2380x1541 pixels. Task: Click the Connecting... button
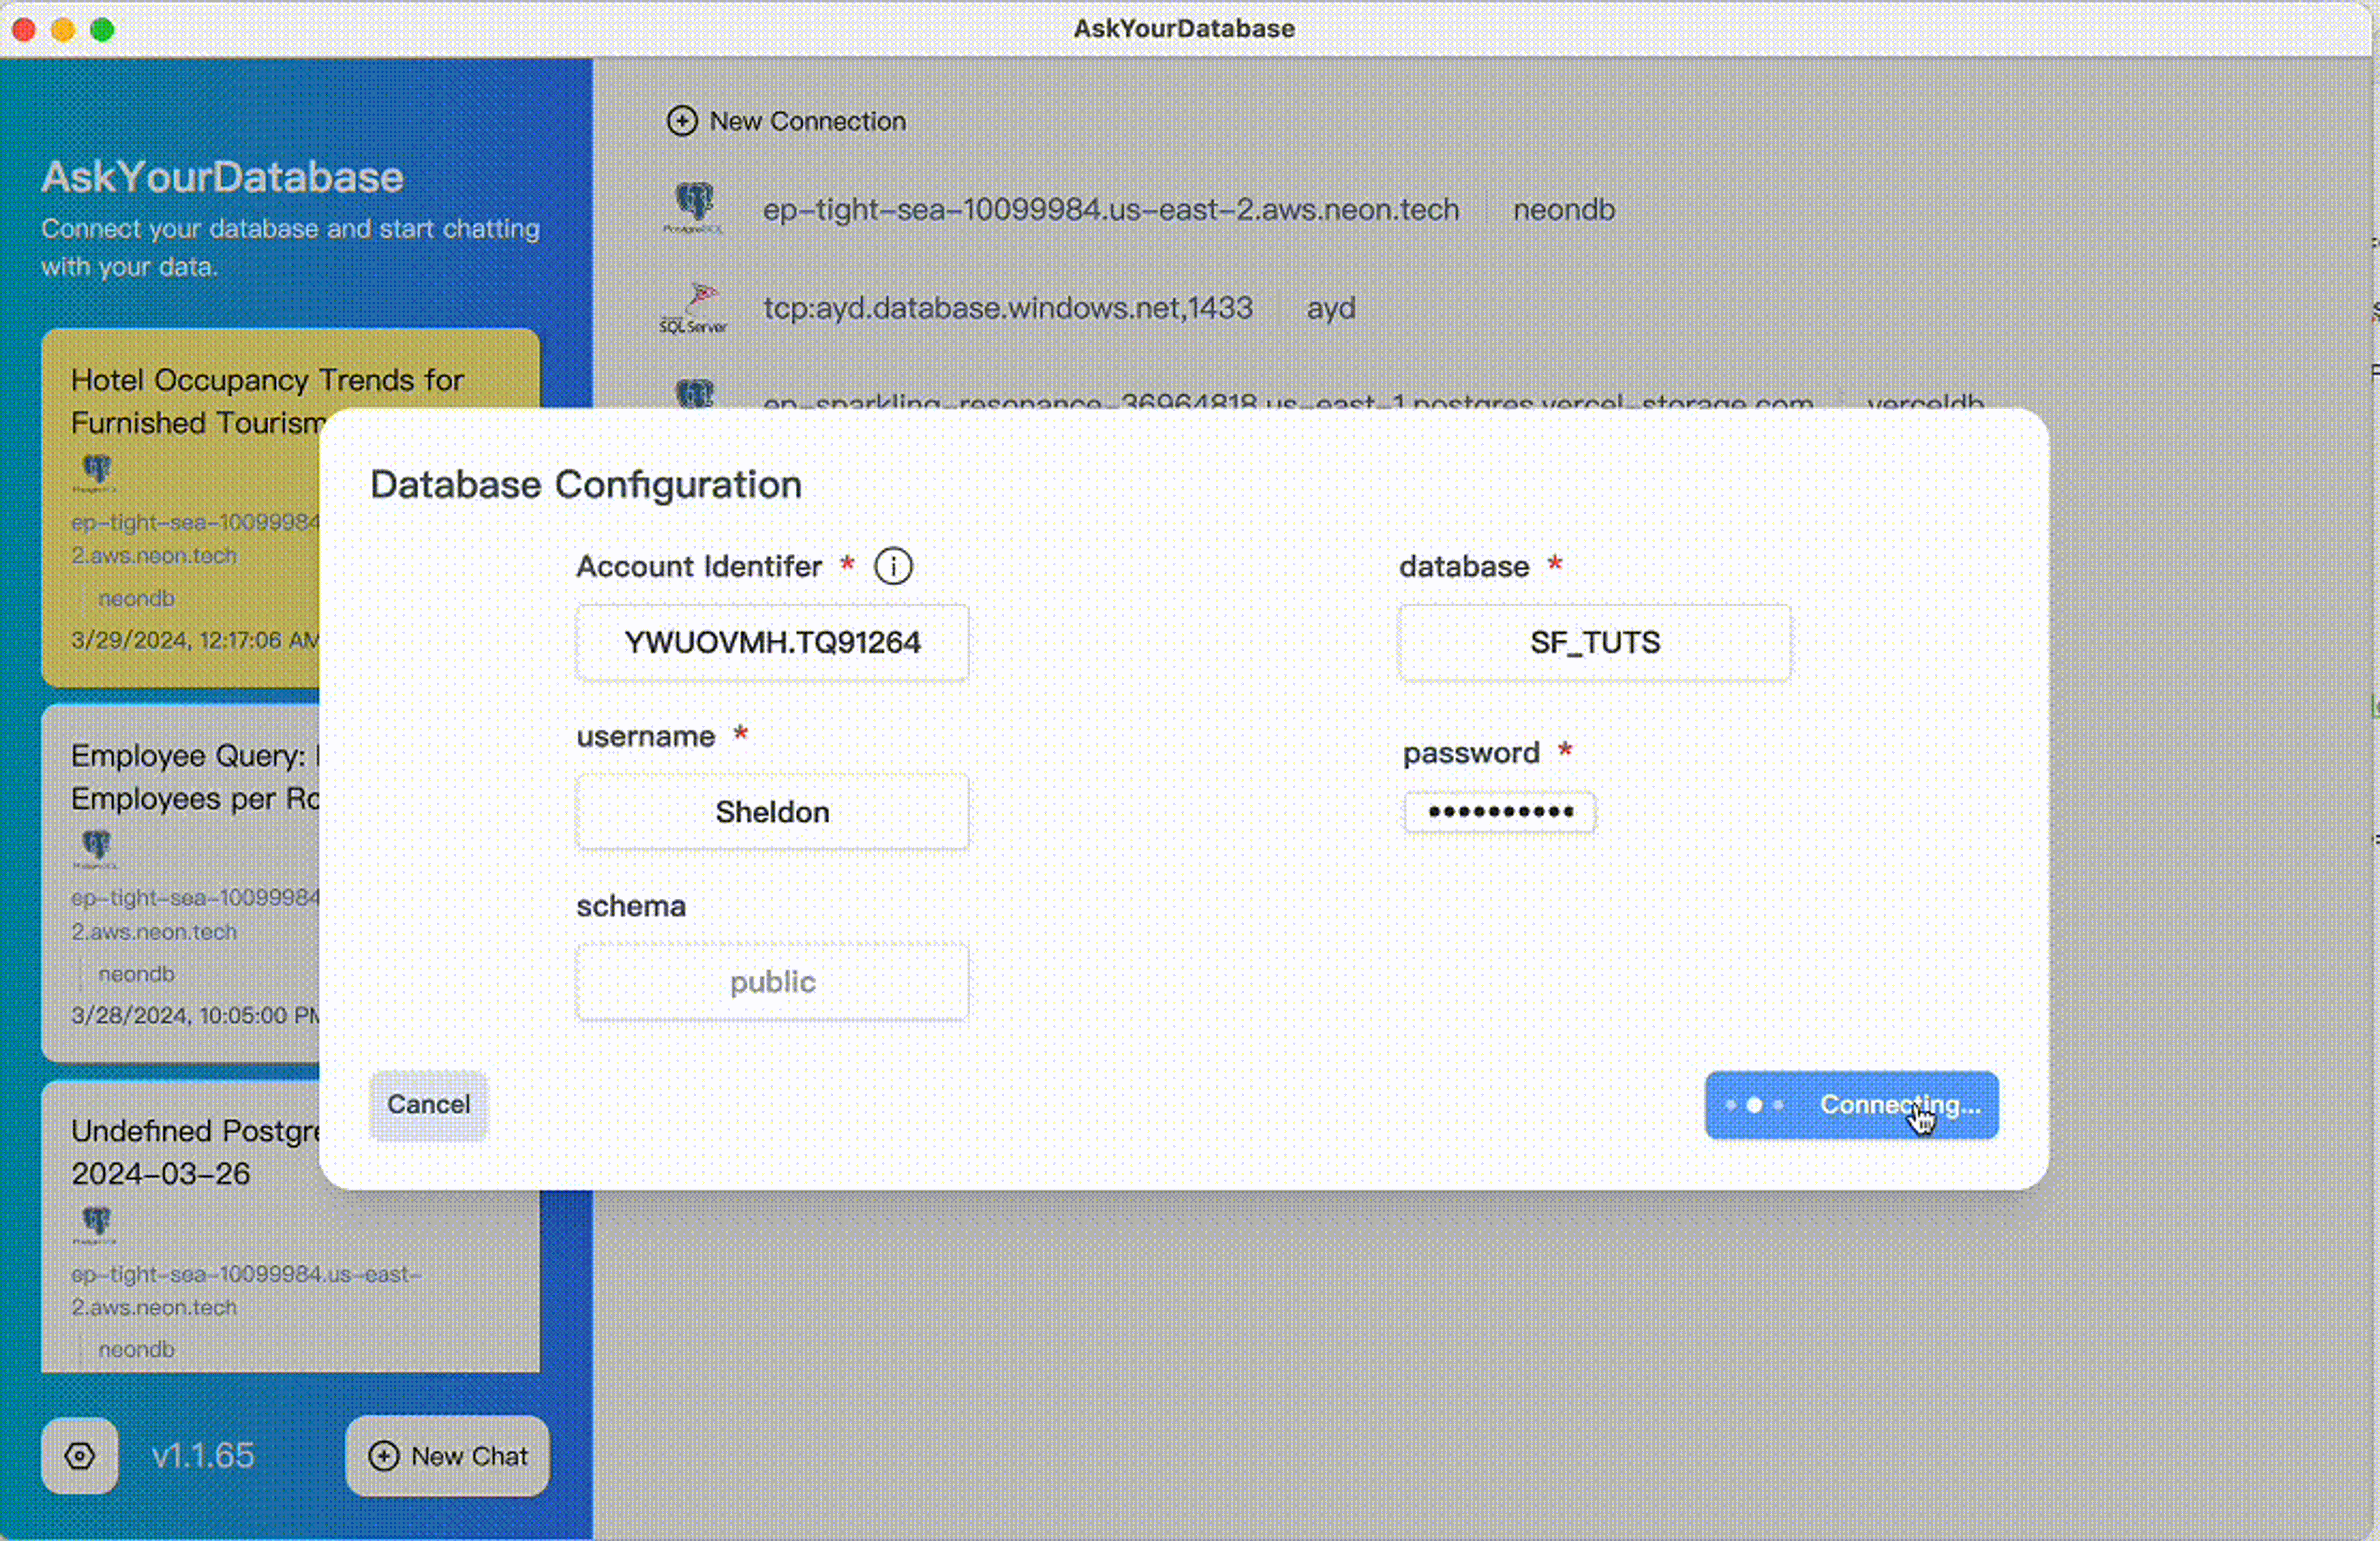point(1851,1105)
